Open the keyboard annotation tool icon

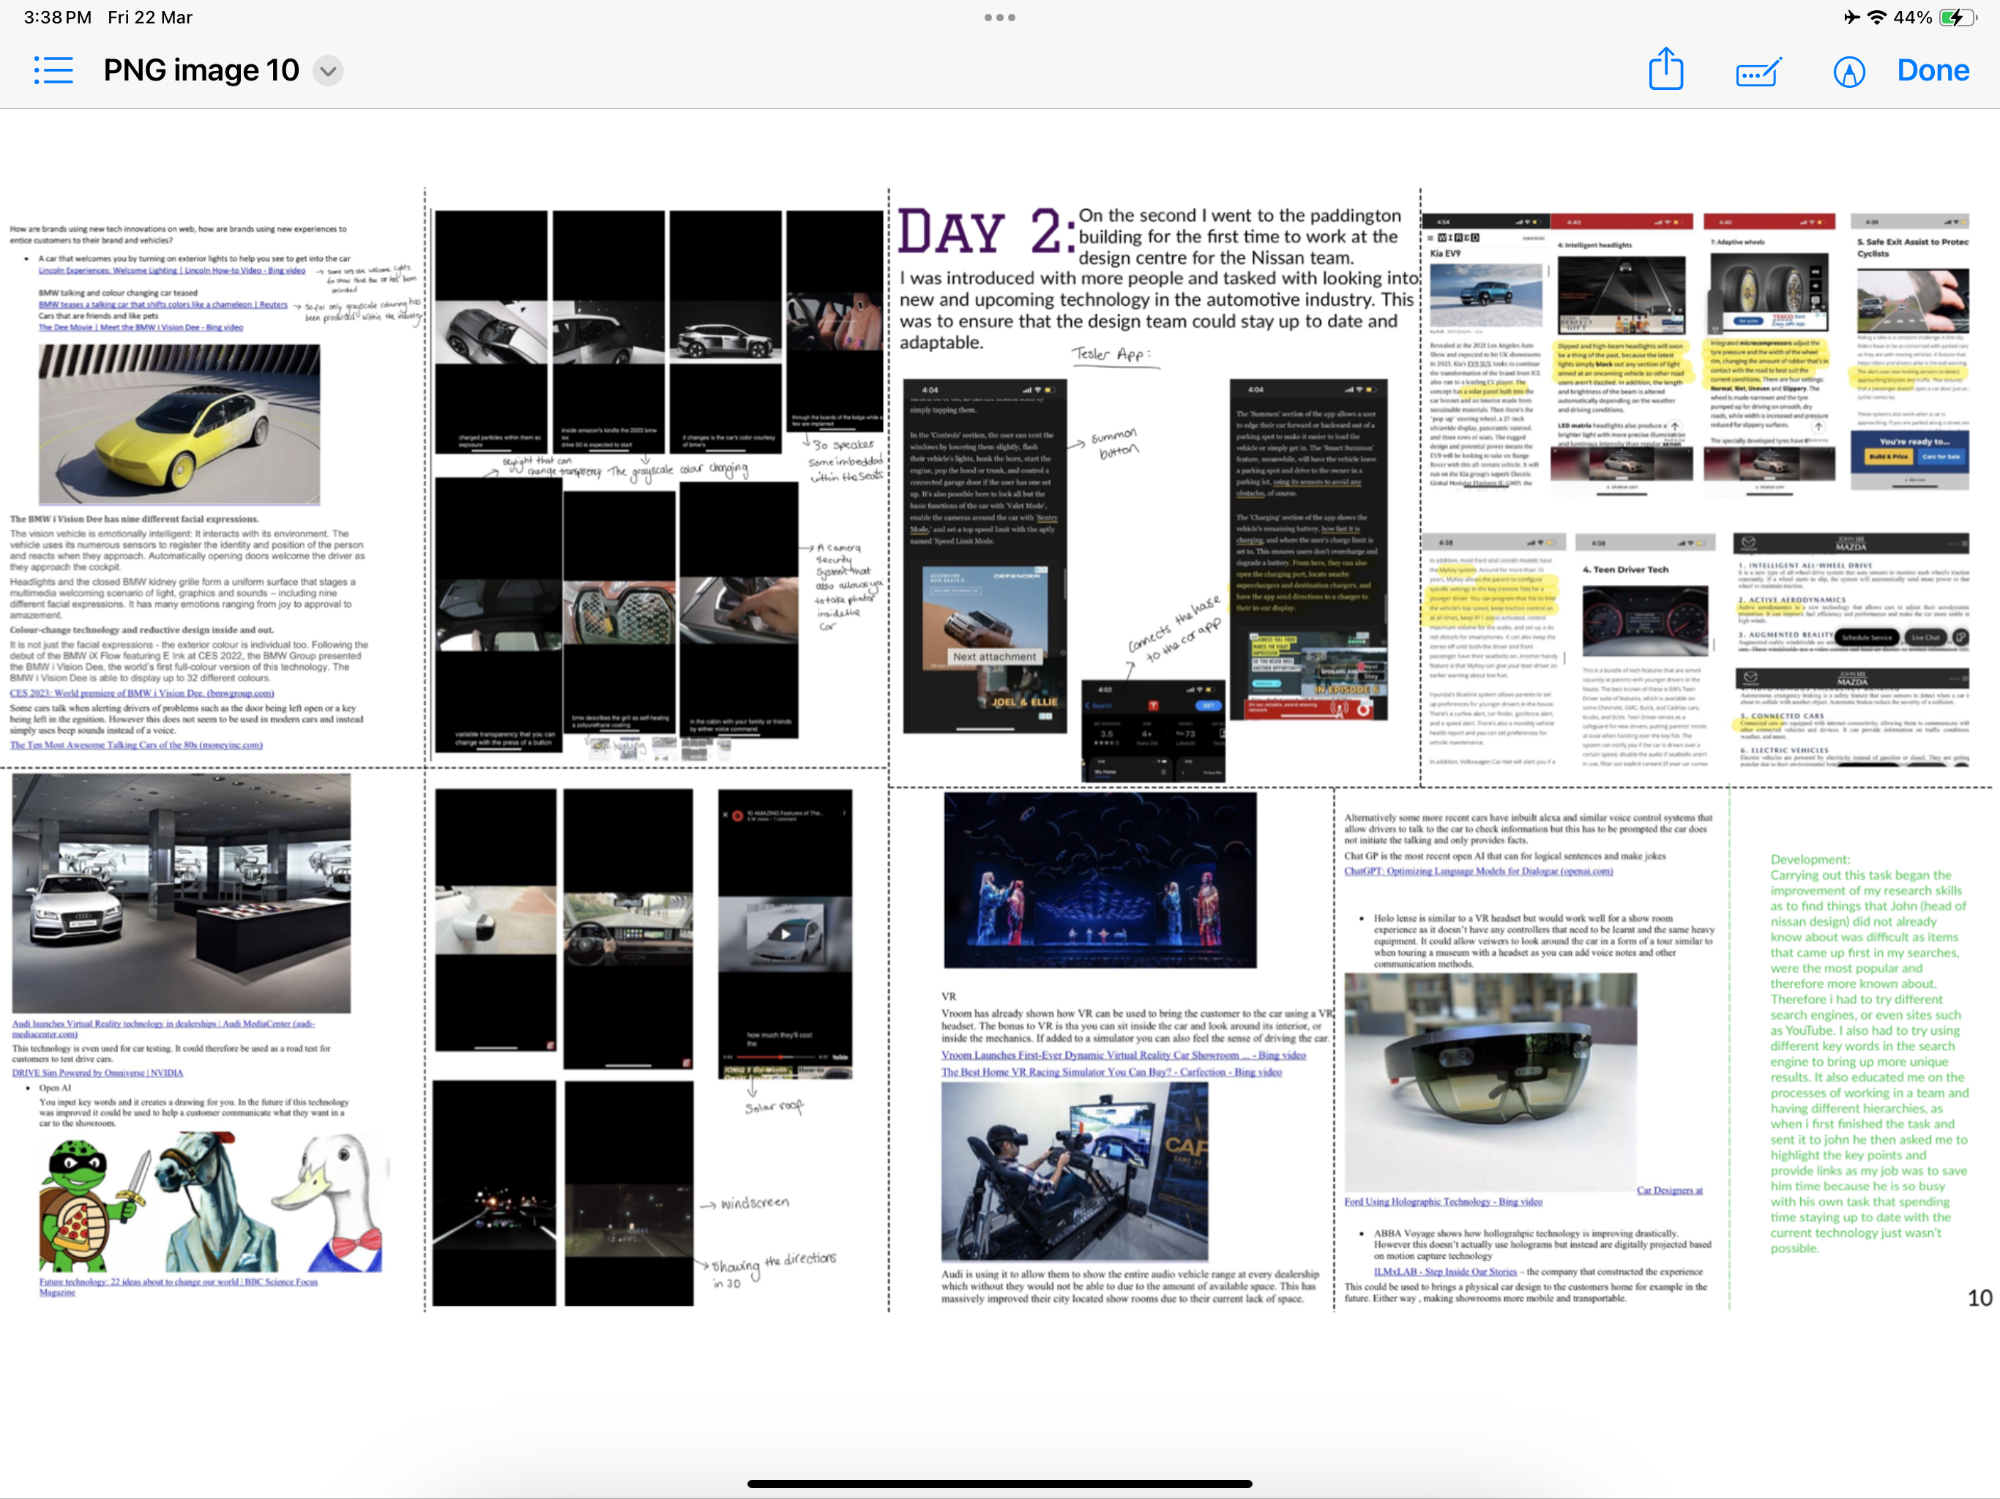(1758, 72)
